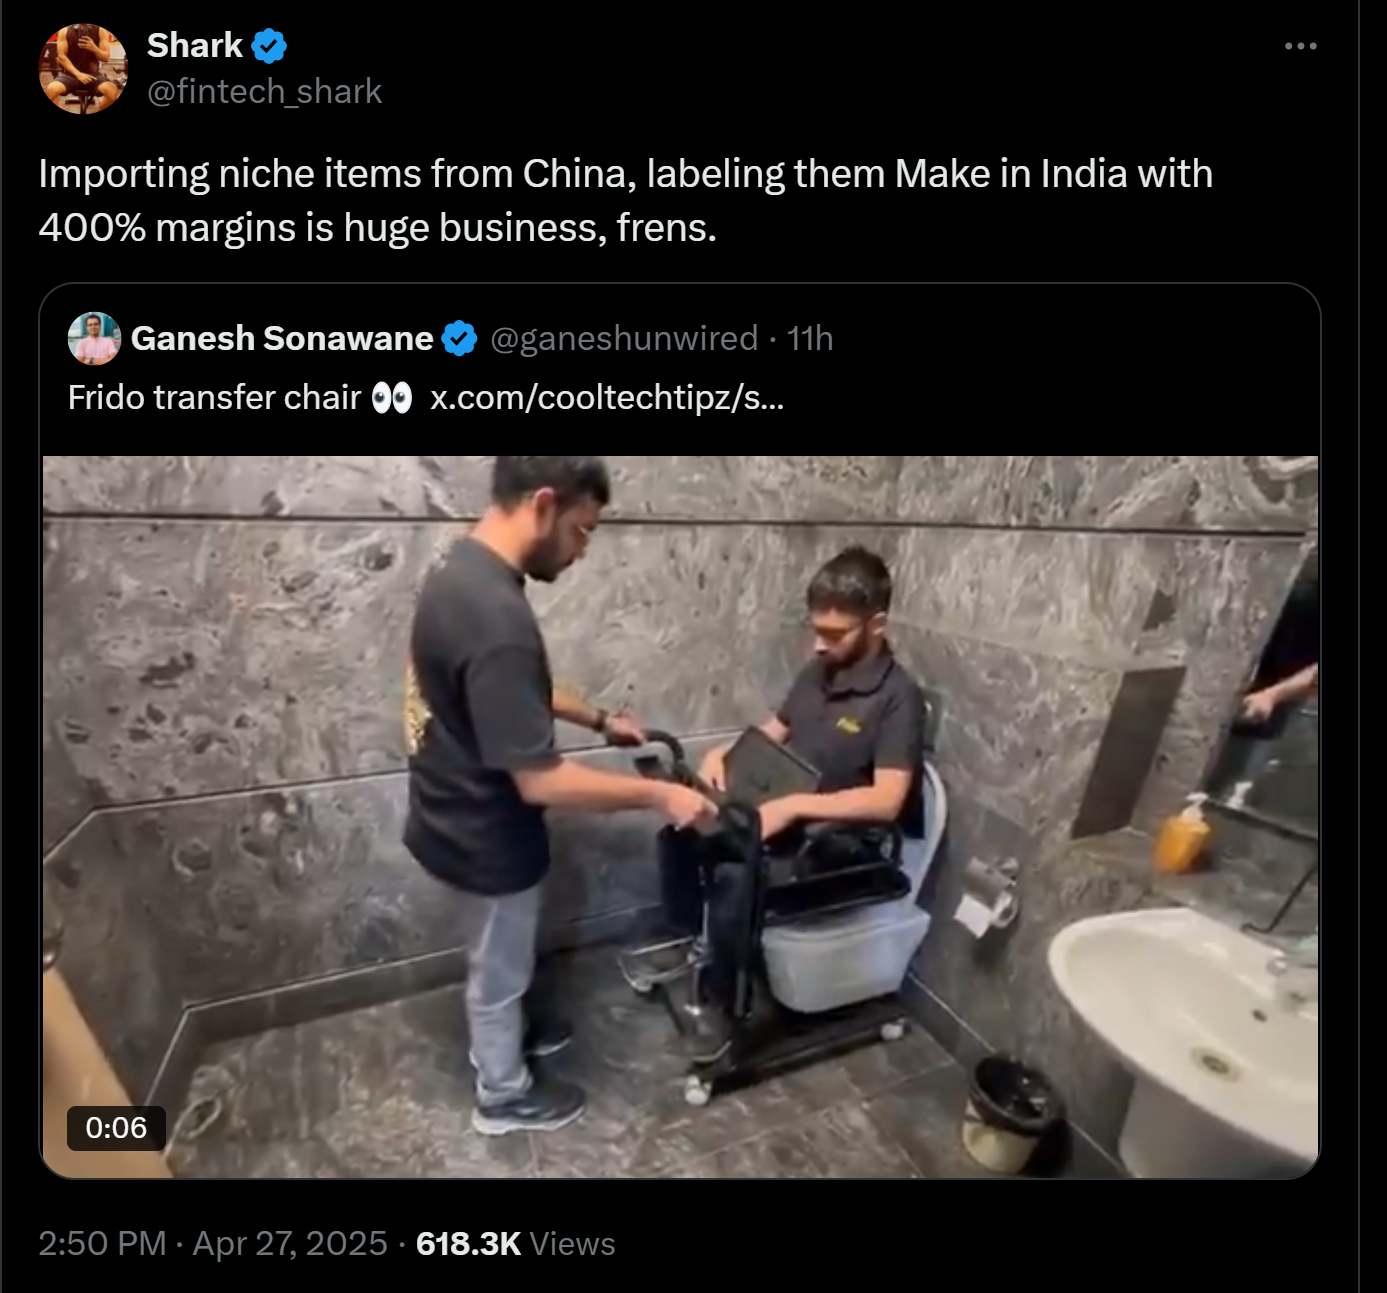The height and width of the screenshot is (1293, 1387).
Task: Click the 0:06 video duration badge
Action: click(x=116, y=1127)
